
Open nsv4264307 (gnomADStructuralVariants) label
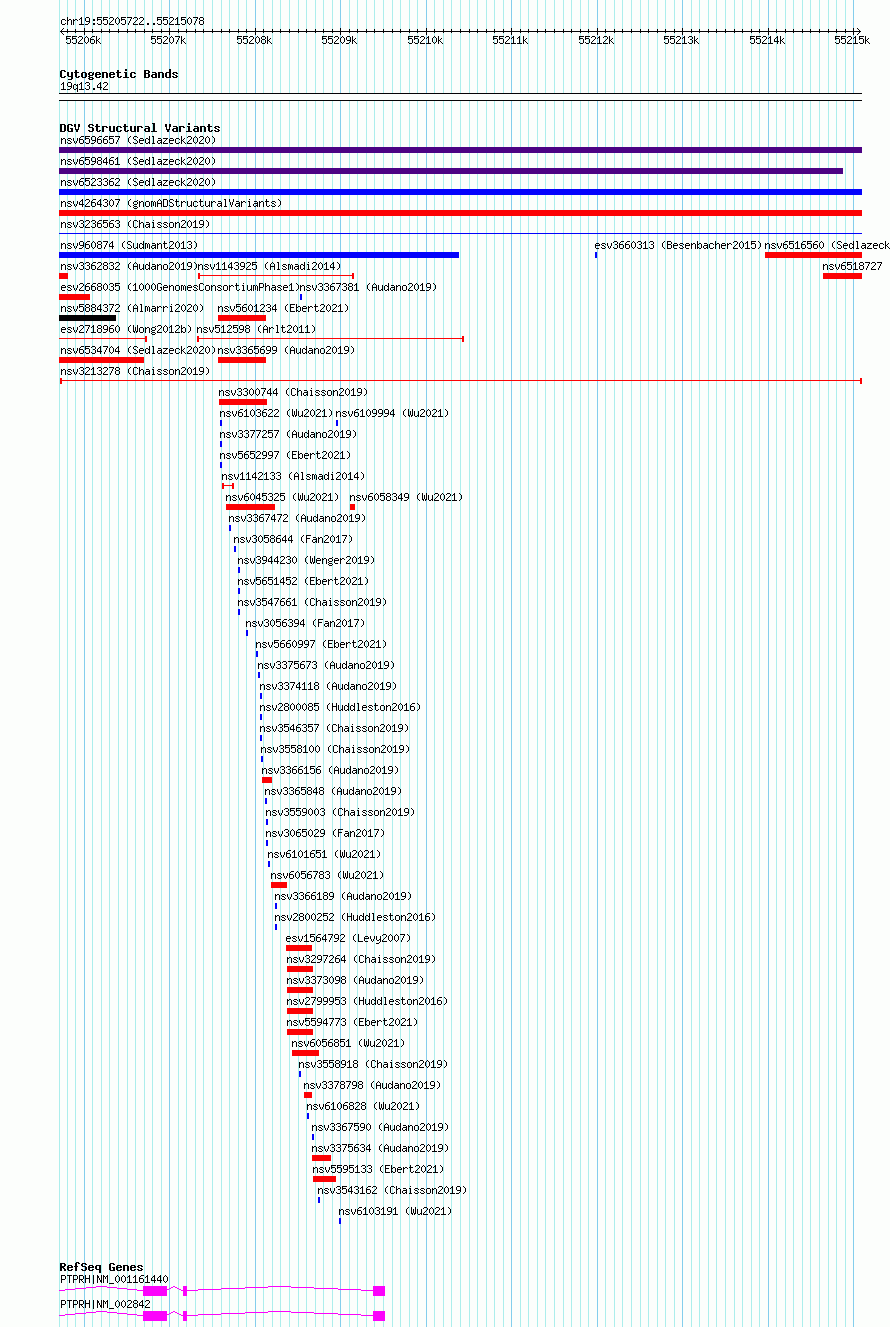pyautogui.click(x=171, y=203)
